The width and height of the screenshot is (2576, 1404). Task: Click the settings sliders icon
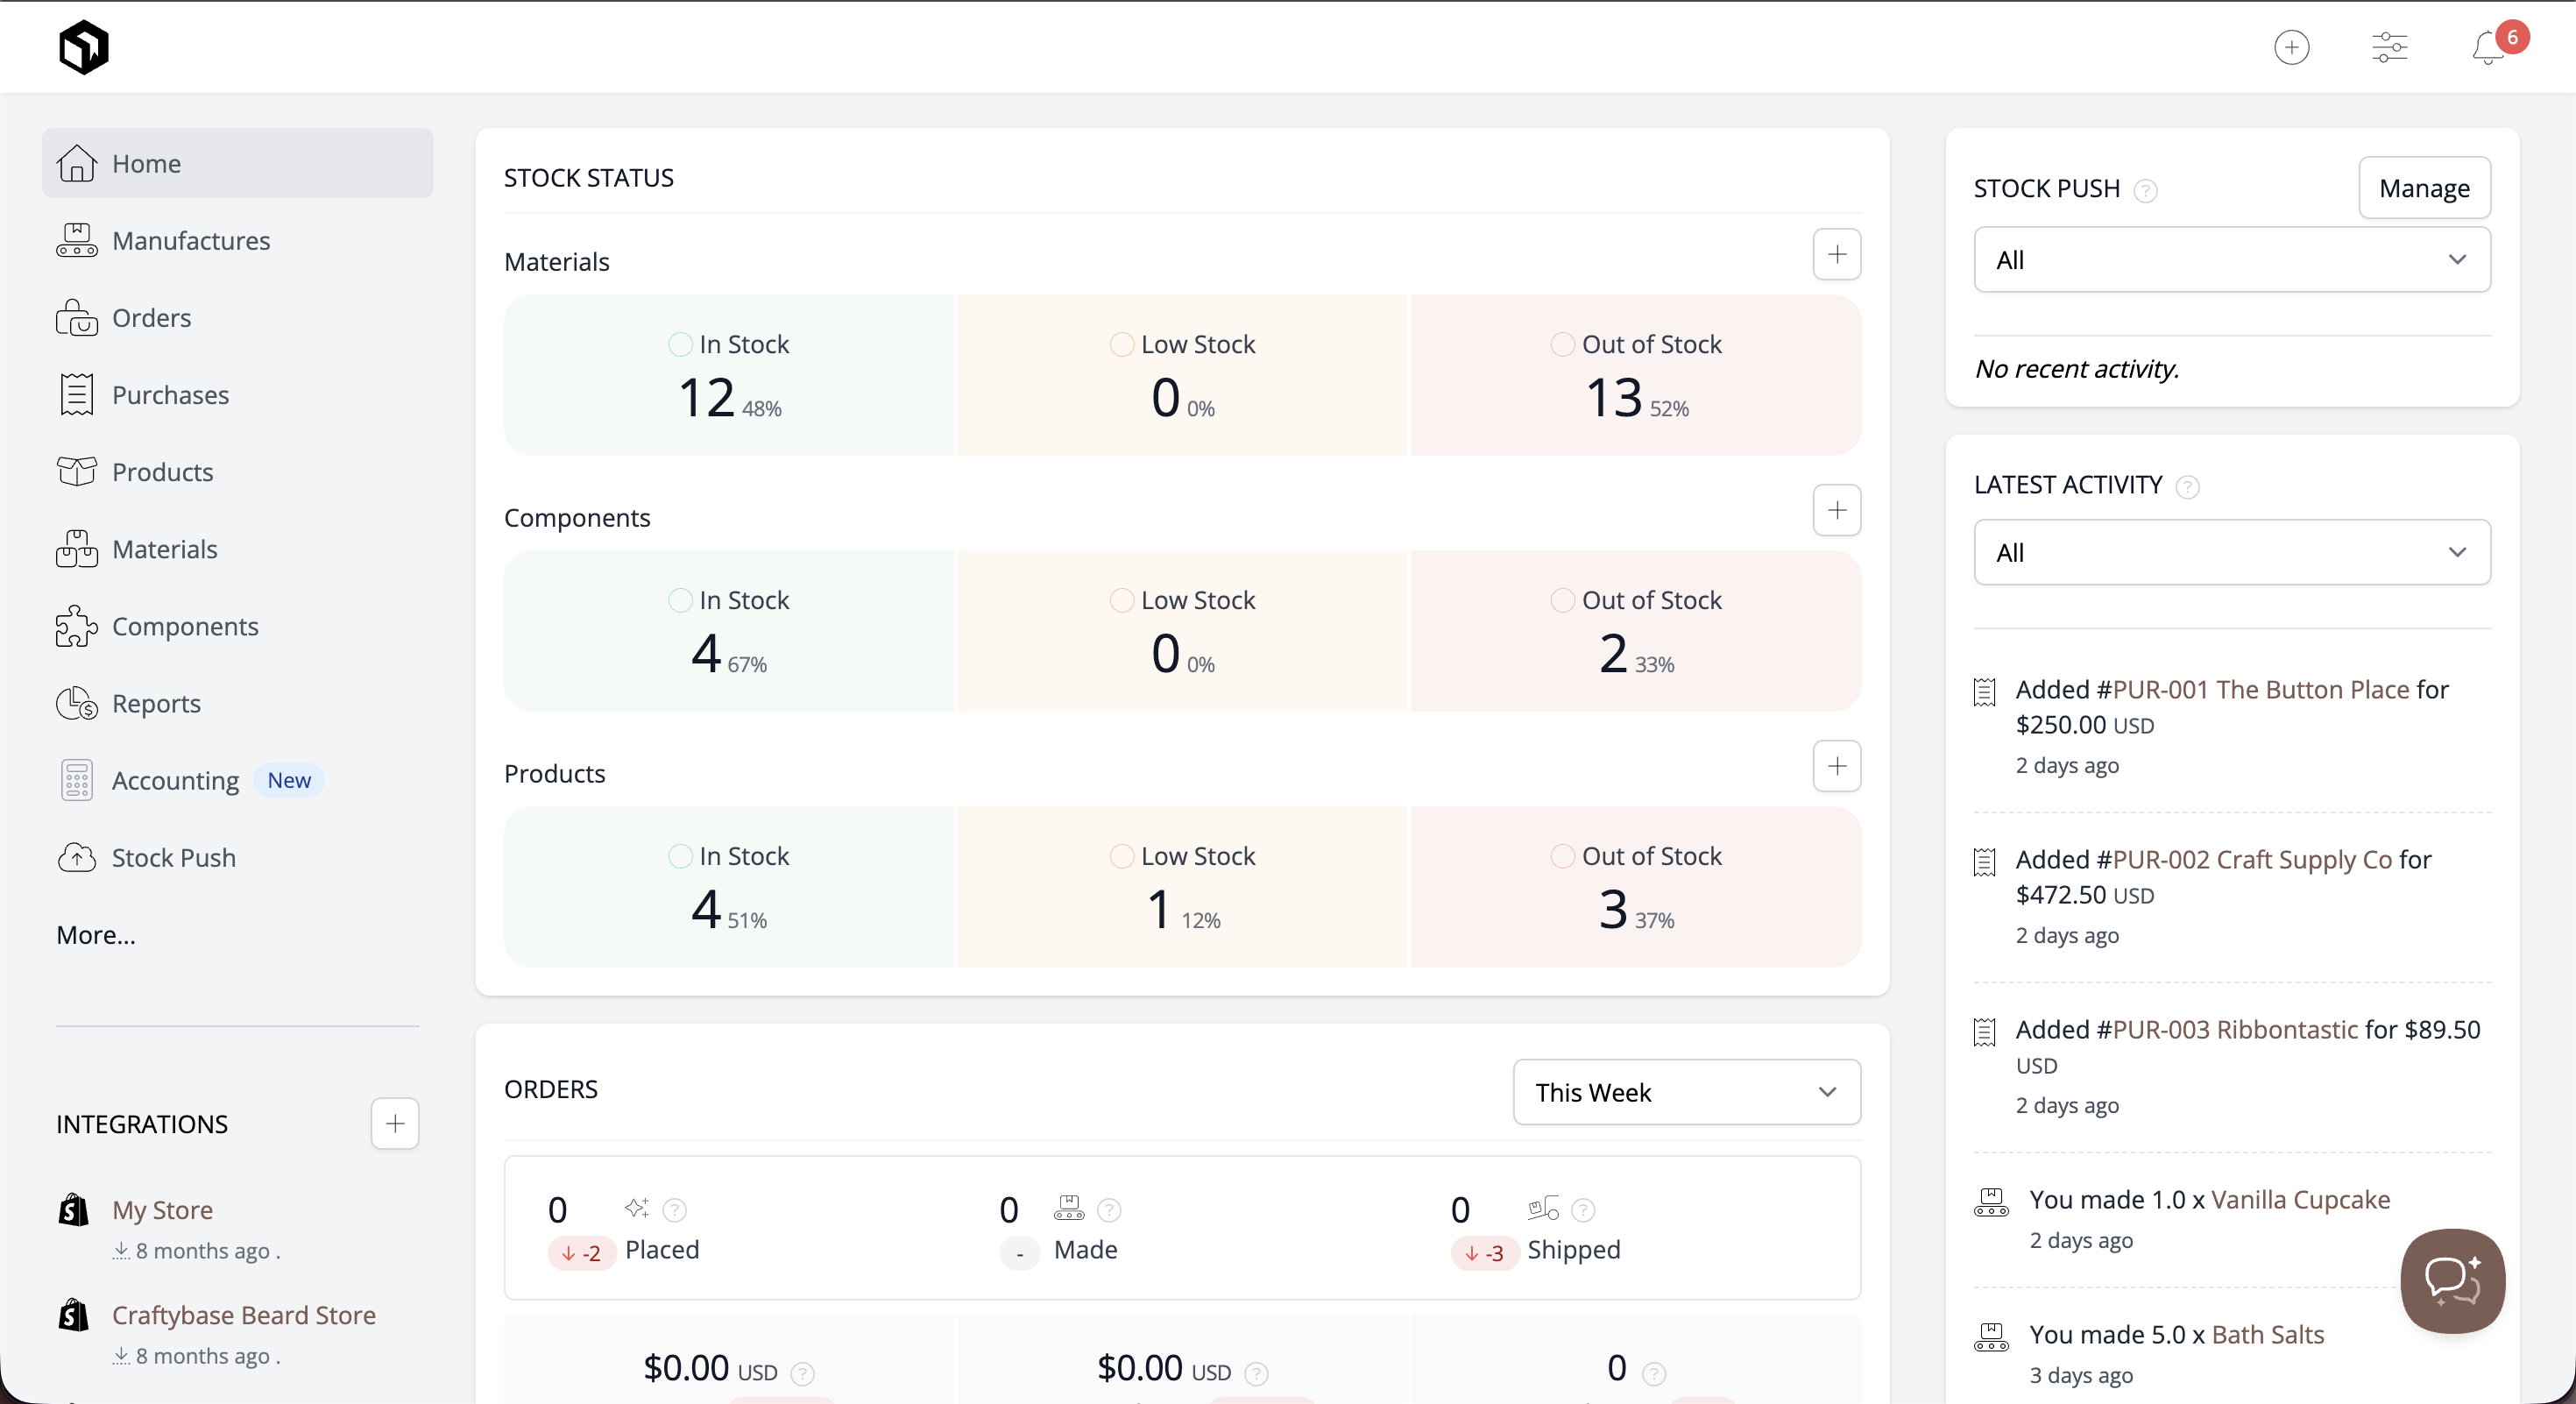(x=2390, y=47)
